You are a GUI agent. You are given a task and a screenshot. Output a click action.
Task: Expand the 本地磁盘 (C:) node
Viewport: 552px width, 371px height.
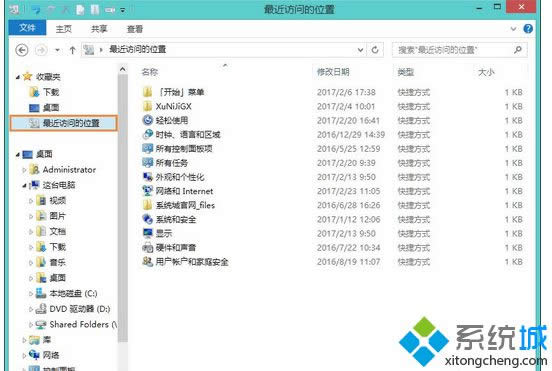[x=31, y=294]
